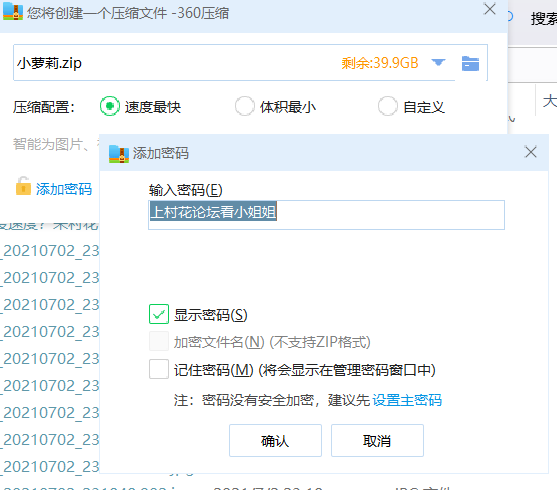557x490 pixels.
Task: Uncheck the 显示密码 checkbox
Action: pos(159,314)
